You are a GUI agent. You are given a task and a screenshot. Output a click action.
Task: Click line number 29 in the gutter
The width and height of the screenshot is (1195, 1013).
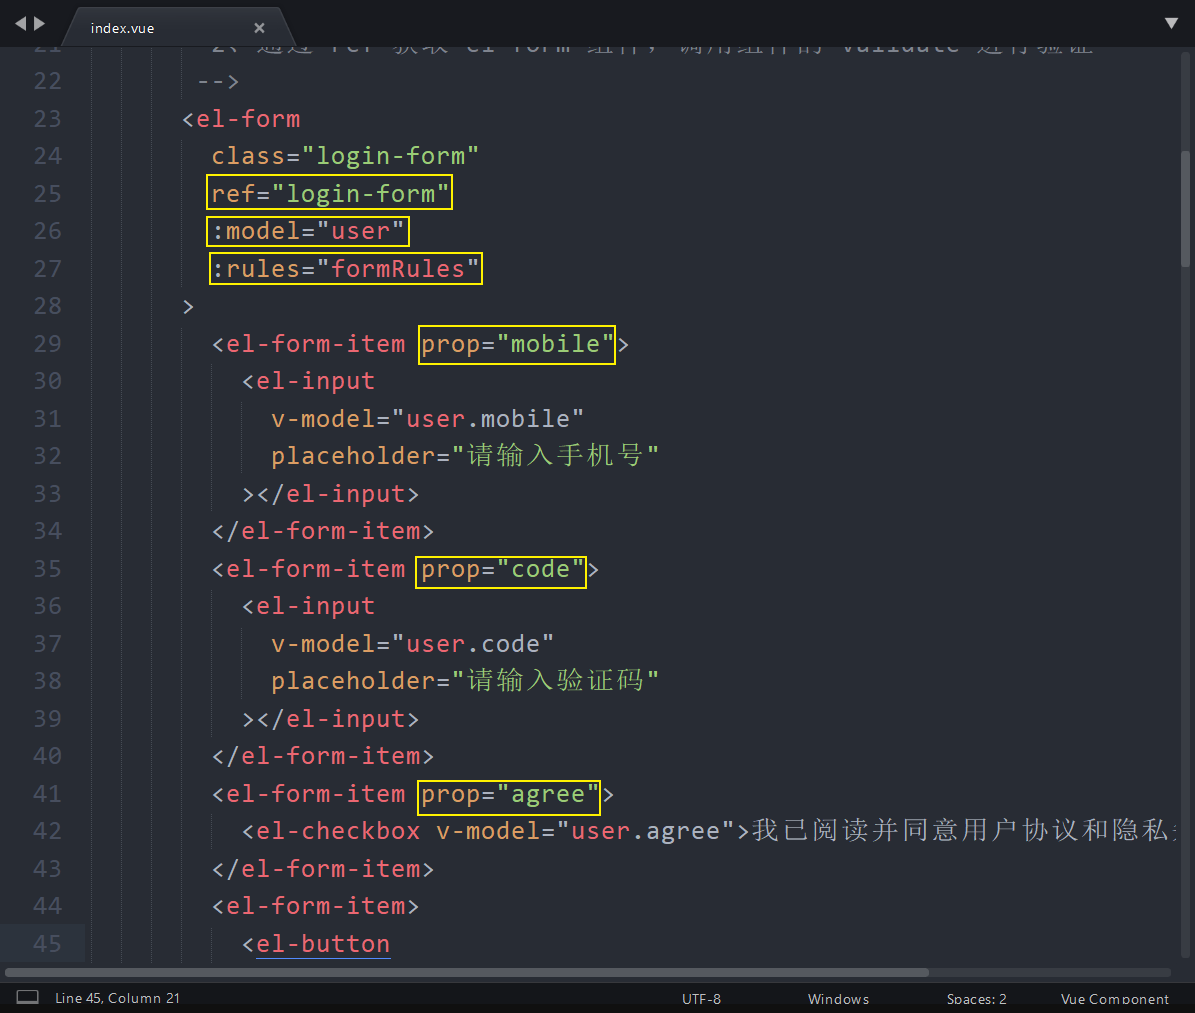(x=47, y=344)
